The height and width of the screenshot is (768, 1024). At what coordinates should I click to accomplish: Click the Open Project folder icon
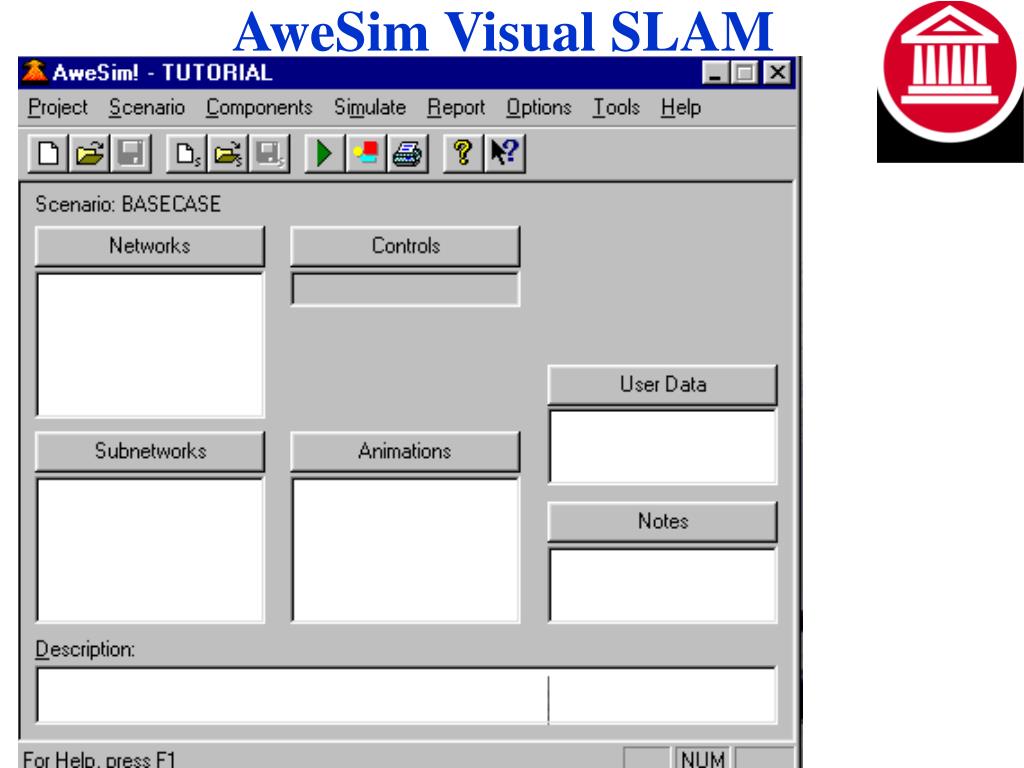pos(89,153)
